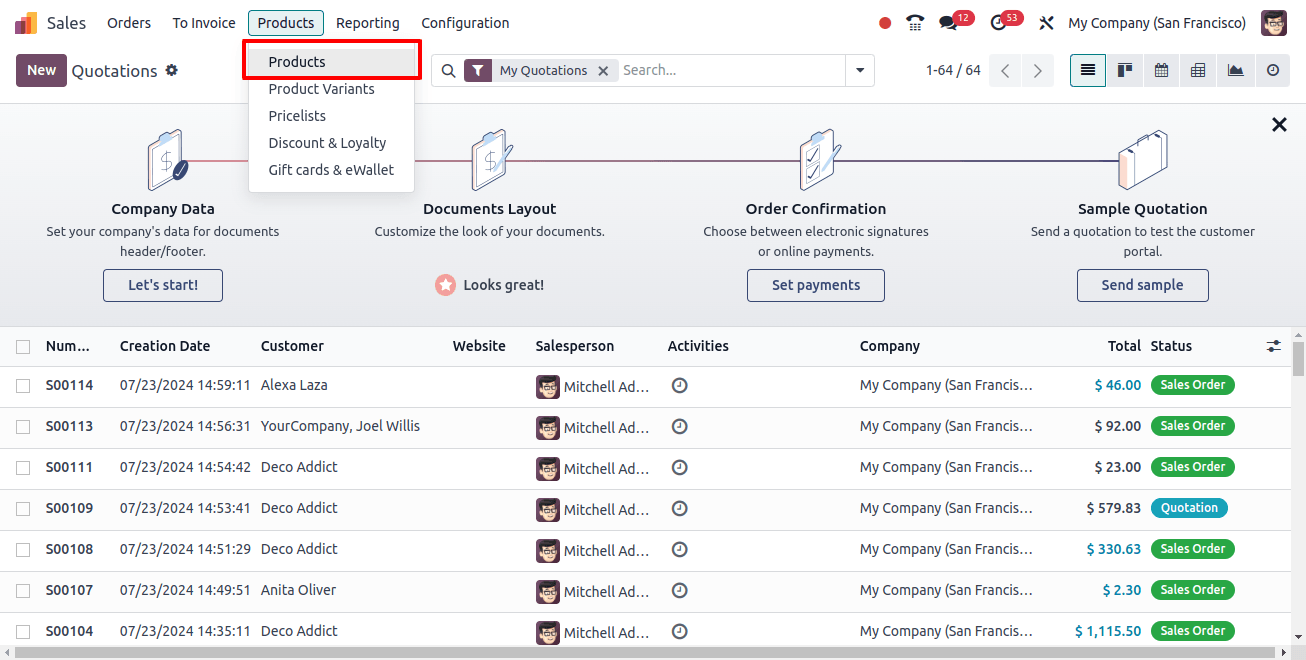
Task: Check the box for order S00109
Action: pos(23,509)
